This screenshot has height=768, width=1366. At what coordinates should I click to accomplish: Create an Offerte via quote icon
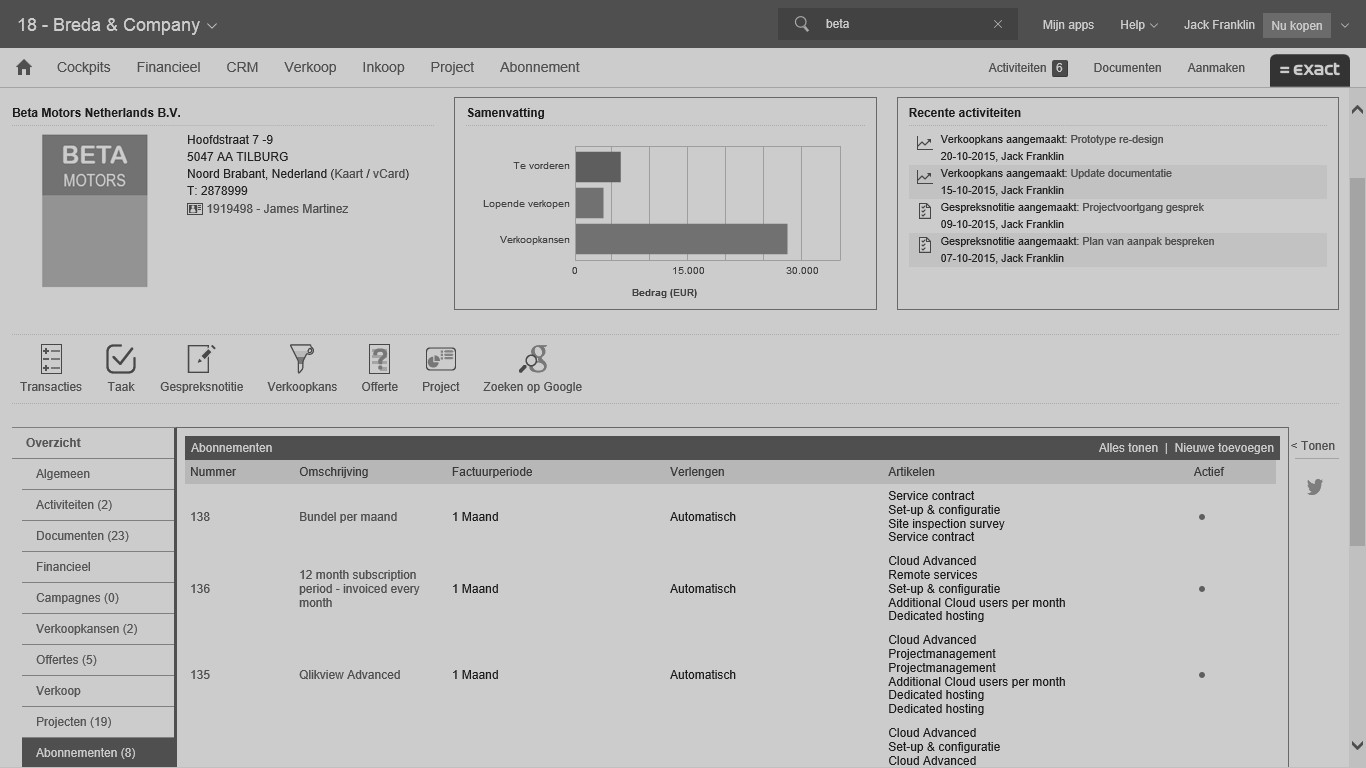click(x=379, y=359)
